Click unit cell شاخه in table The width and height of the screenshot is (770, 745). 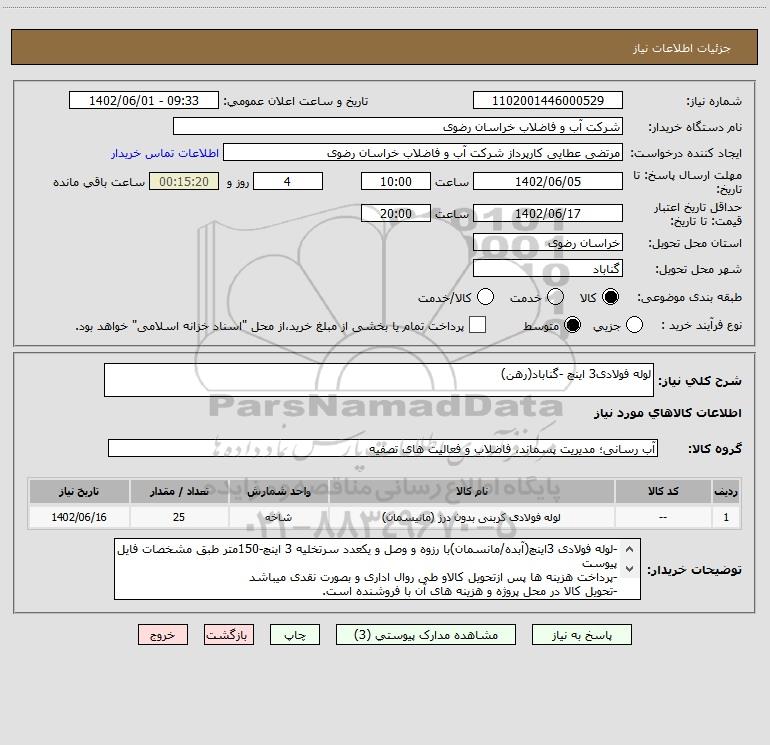coord(279,517)
